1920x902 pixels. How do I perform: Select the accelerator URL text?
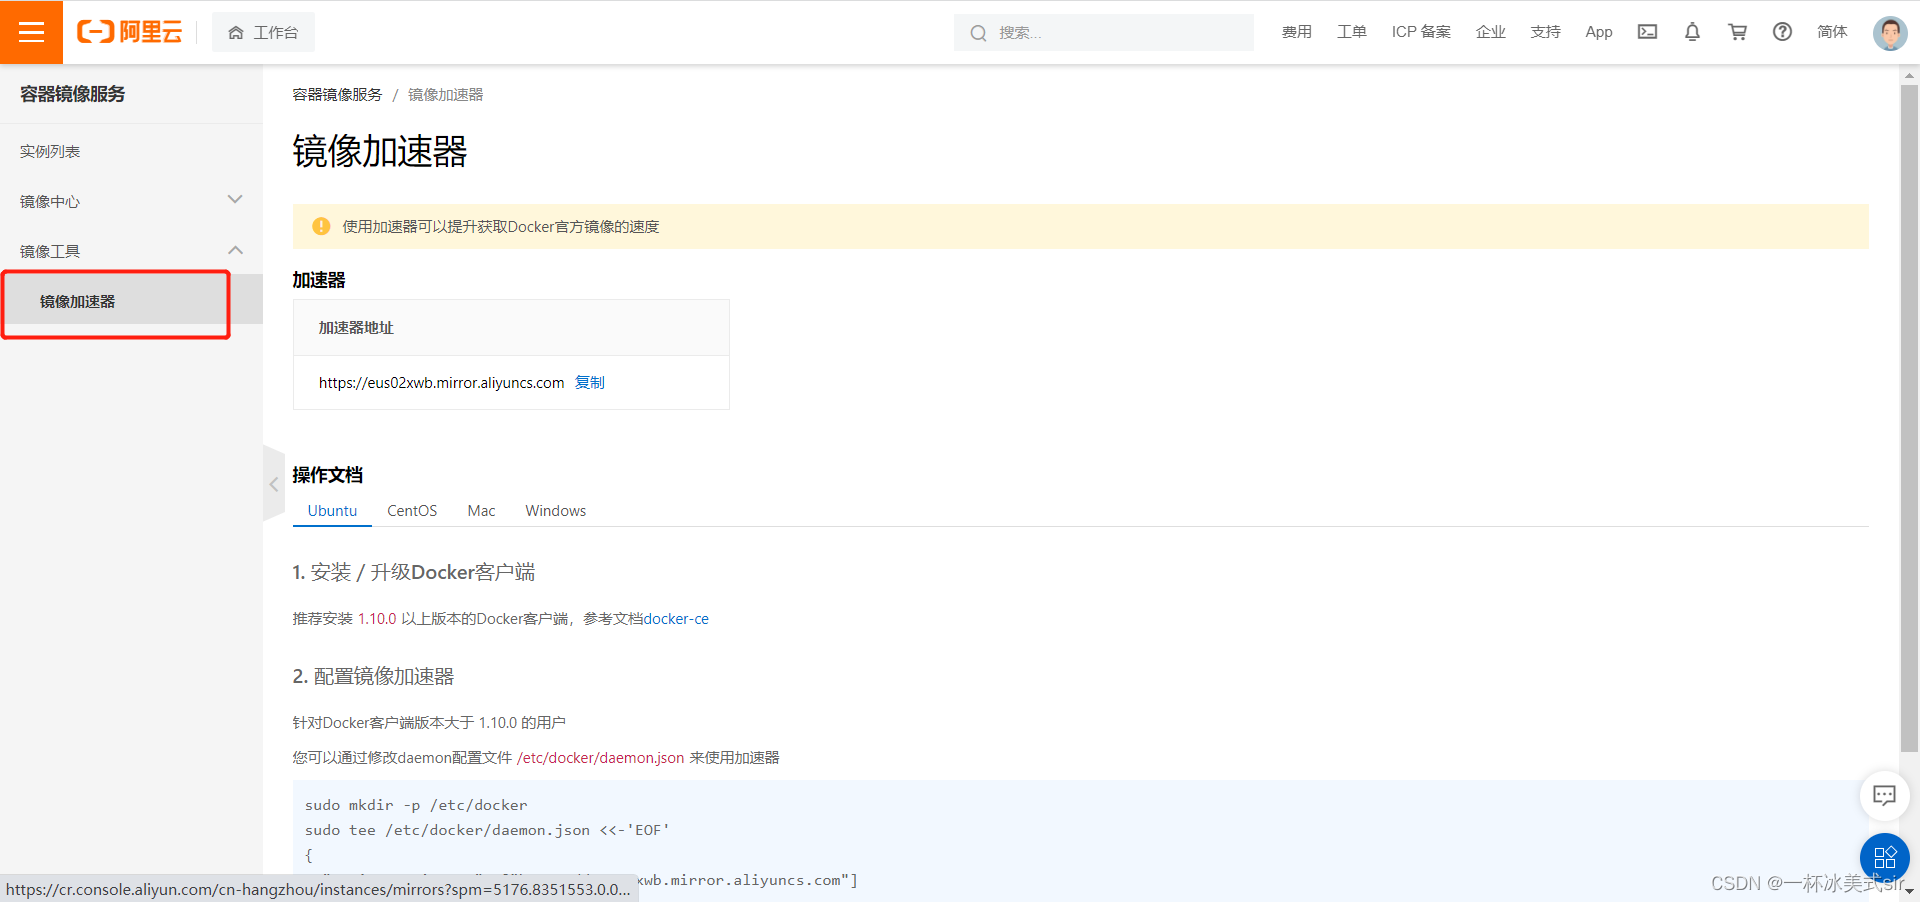pyautogui.click(x=441, y=382)
